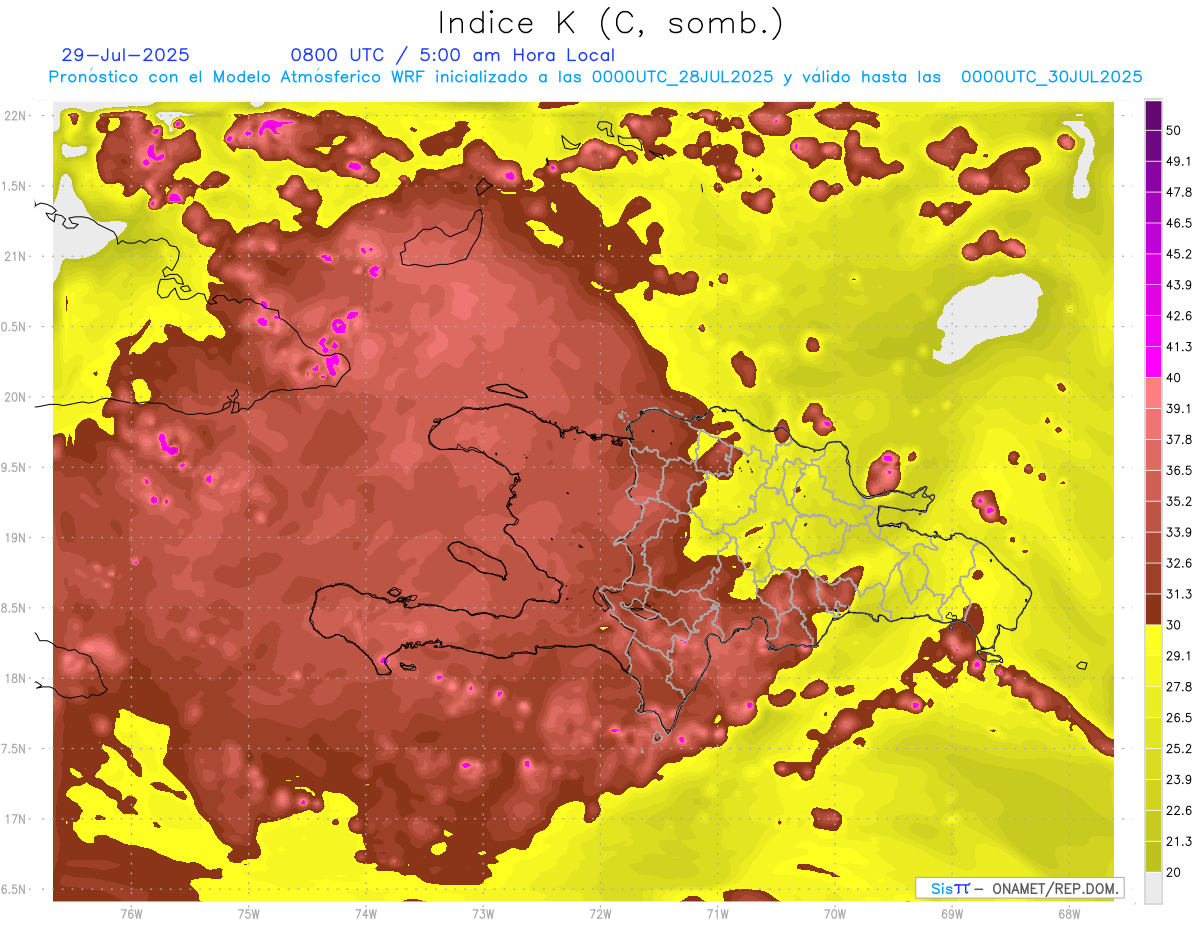Click the '68W' longitude label
Viewport: 1200px width, 927px height.
(x=1069, y=914)
